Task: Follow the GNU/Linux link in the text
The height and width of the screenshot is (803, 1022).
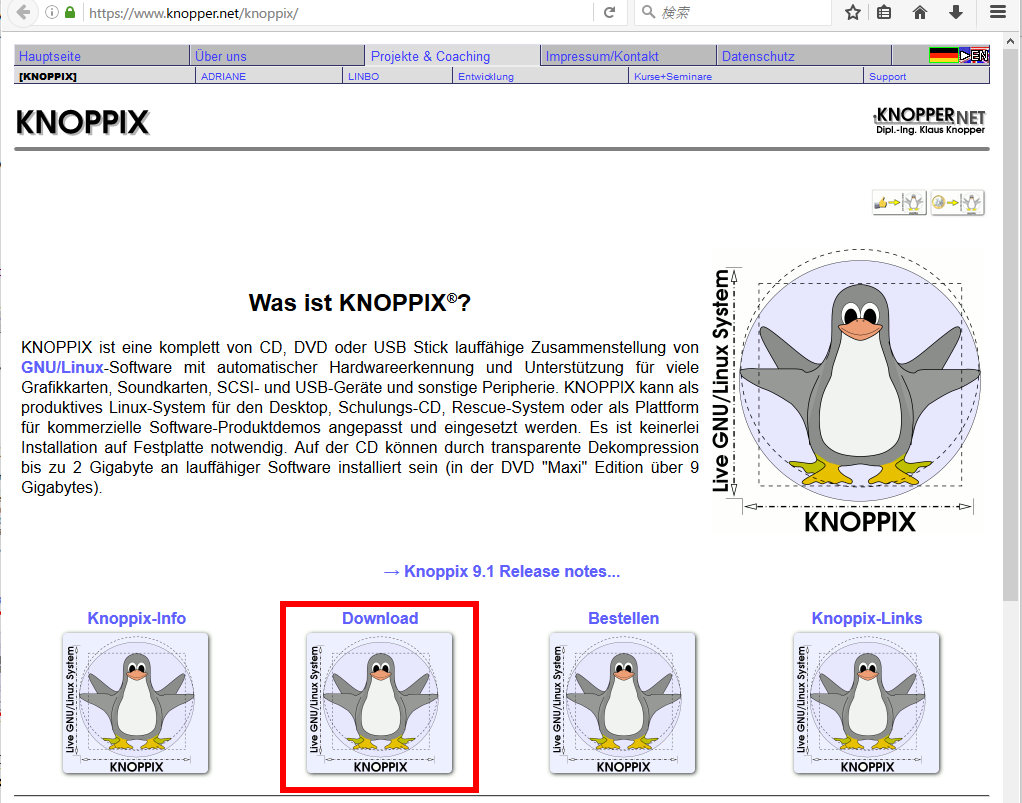Action: [62, 368]
